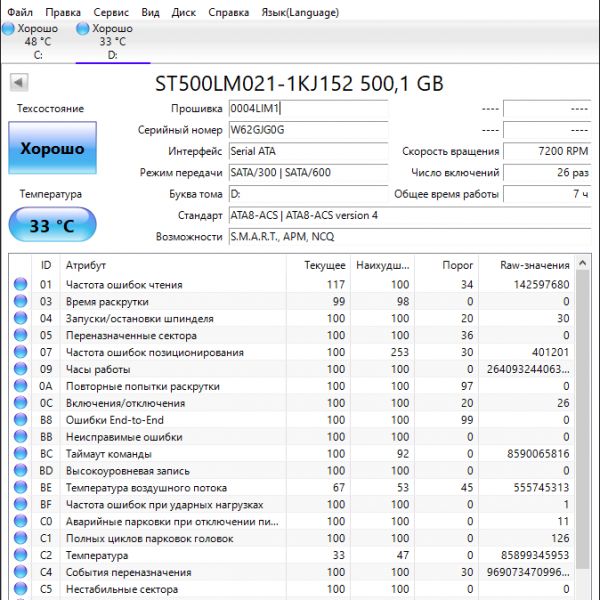
Task: Click status orb for attribute 07
Action: pyautogui.click(x=20, y=352)
